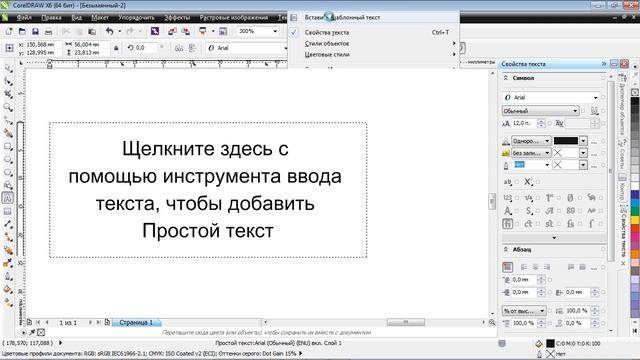Select the Ellipse tool
This screenshot has height=360, width=640.
point(8,159)
